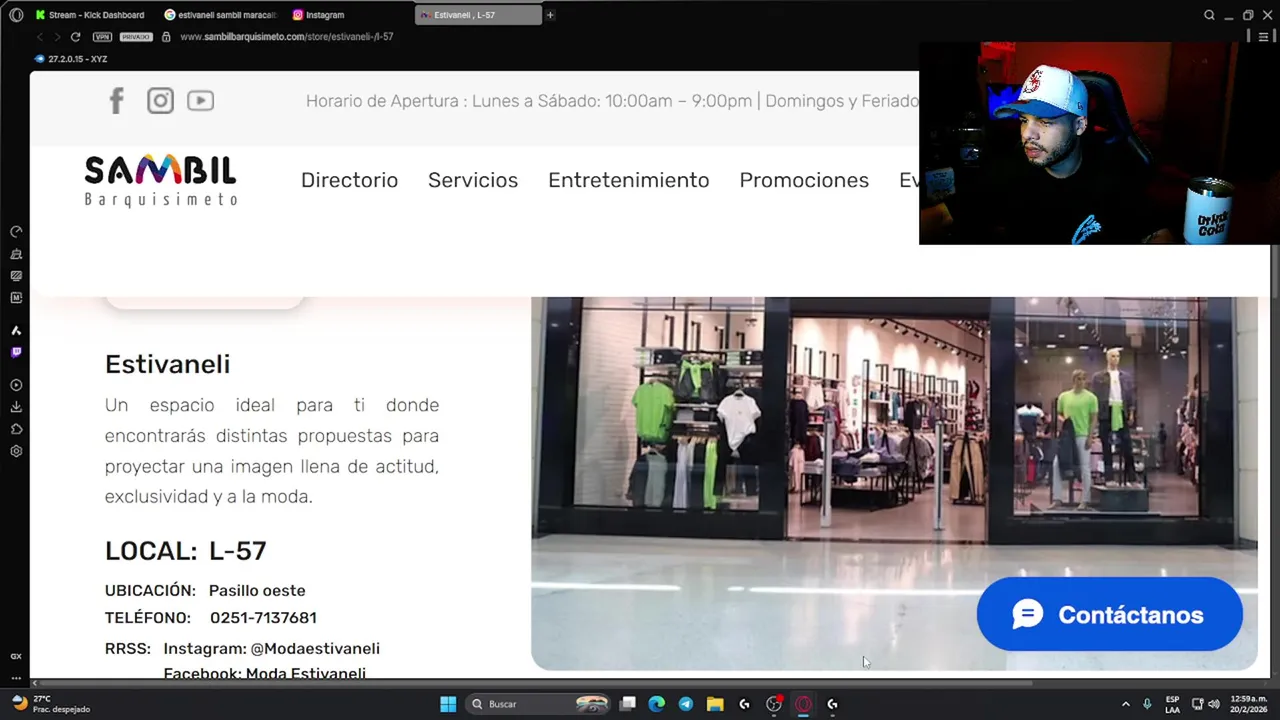Image resolution: width=1280 pixels, height=720 pixels.
Task: Click the Estivaneli storefront photo
Action: [893, 483]
